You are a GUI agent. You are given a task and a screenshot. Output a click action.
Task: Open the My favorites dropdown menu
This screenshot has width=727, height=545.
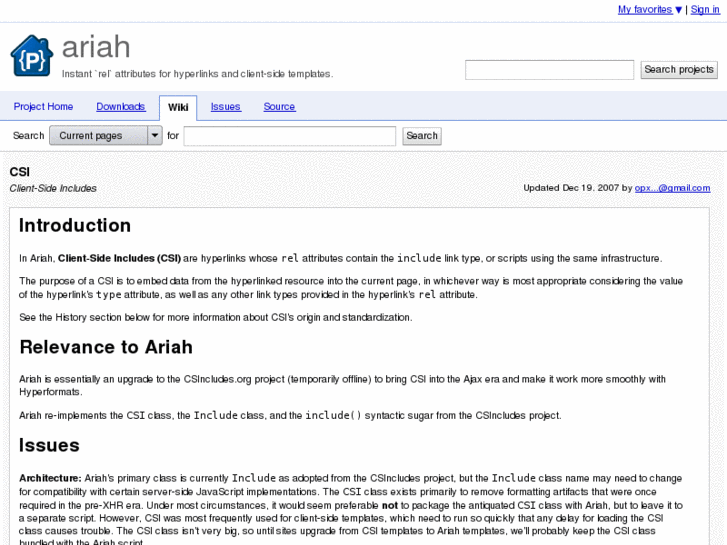(650, 10)
